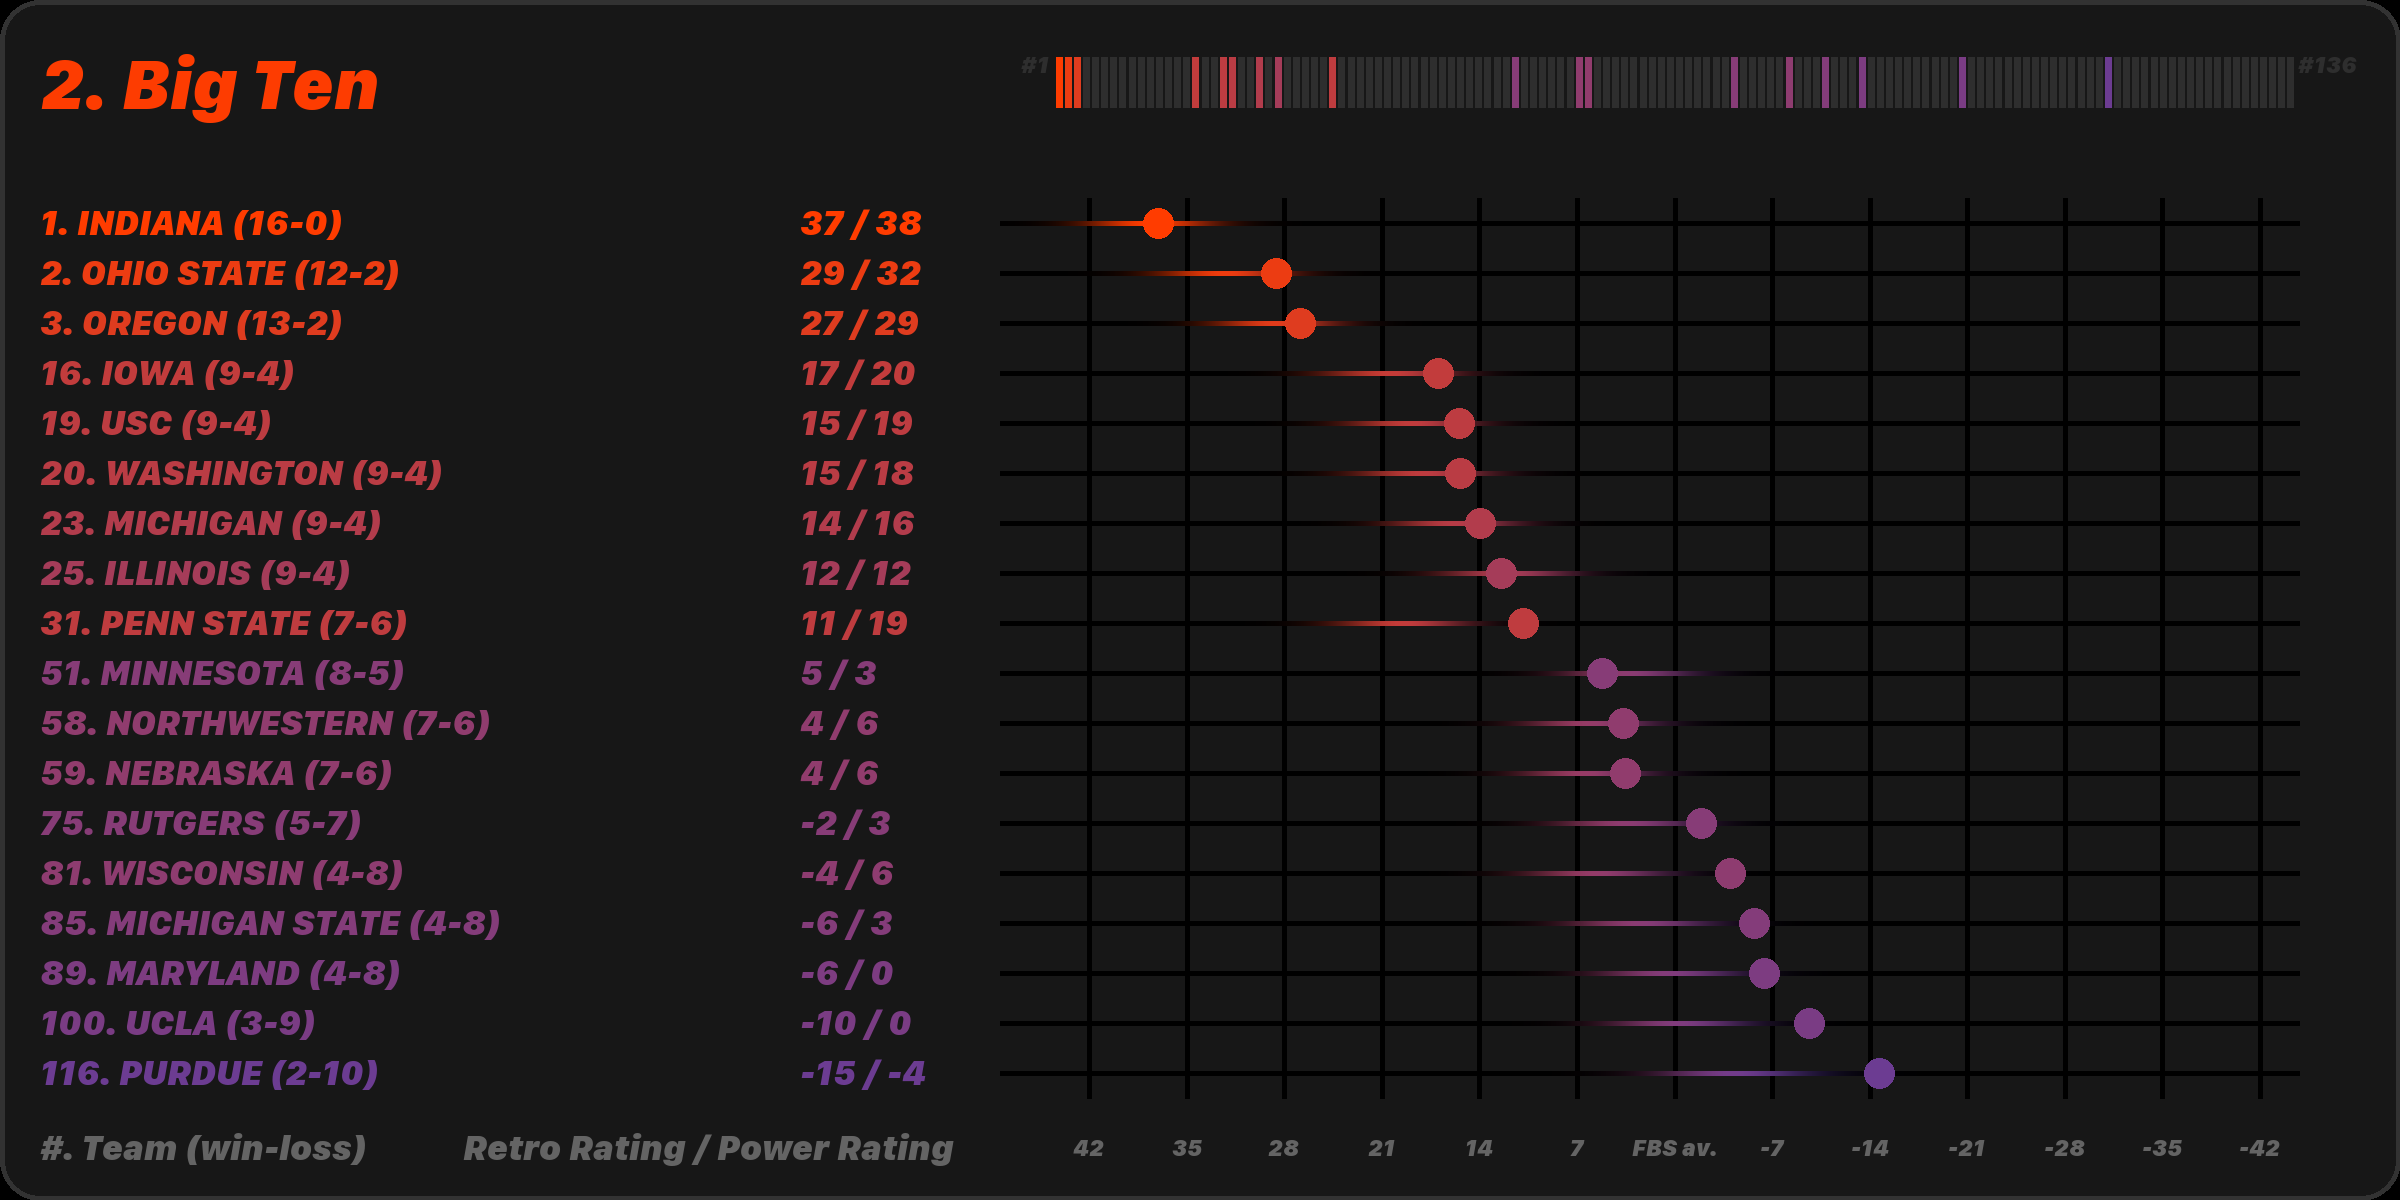The image size is (2400, 1200).
Task: Click Penn State's "11 / 19" rating value
Action: pos(854,623)
